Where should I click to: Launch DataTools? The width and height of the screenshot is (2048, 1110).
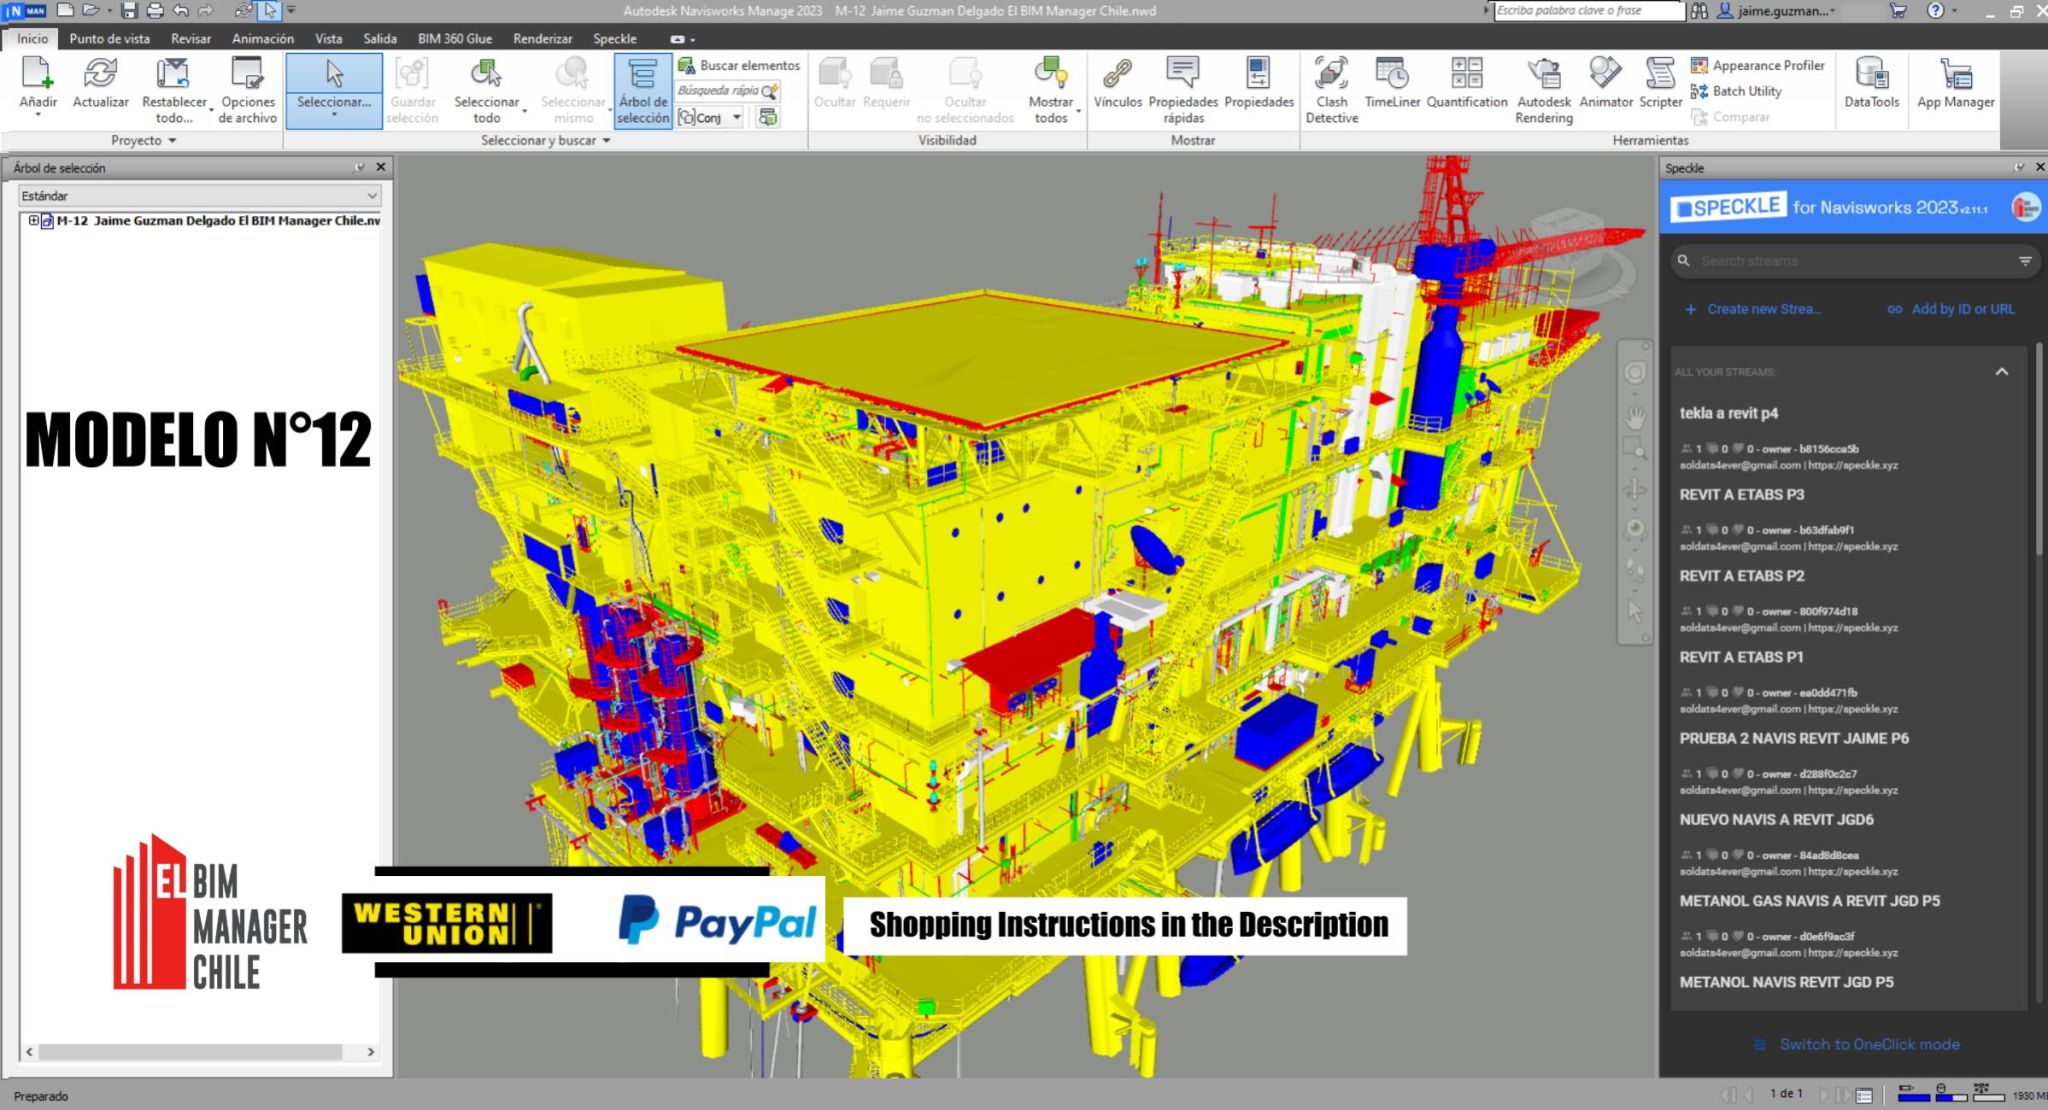click(1871, 88)
